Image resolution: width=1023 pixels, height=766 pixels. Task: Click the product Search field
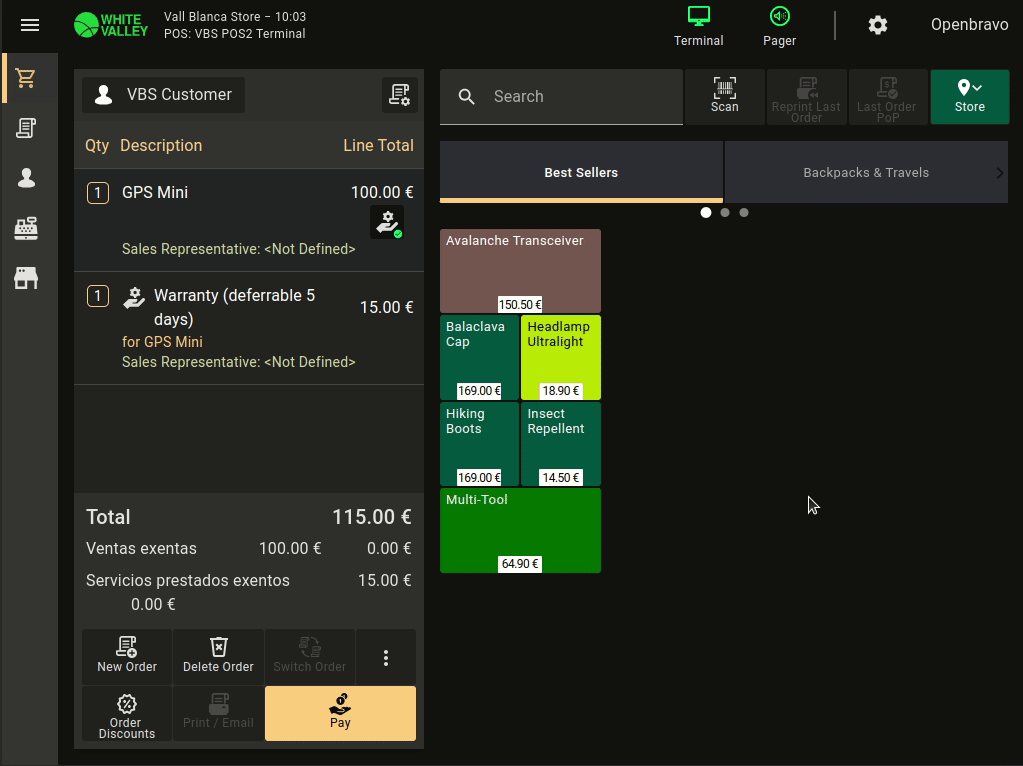pos(580,97)
